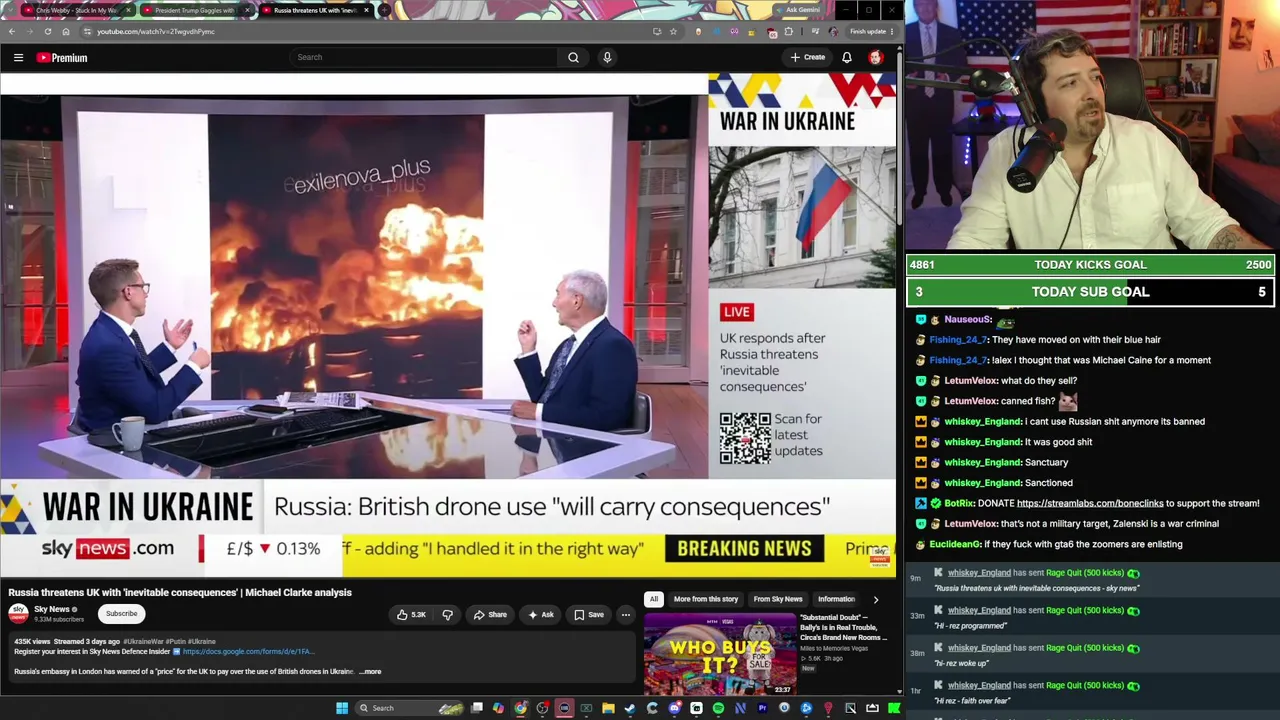Click the EuclideanG username in chat

point(955,544)
